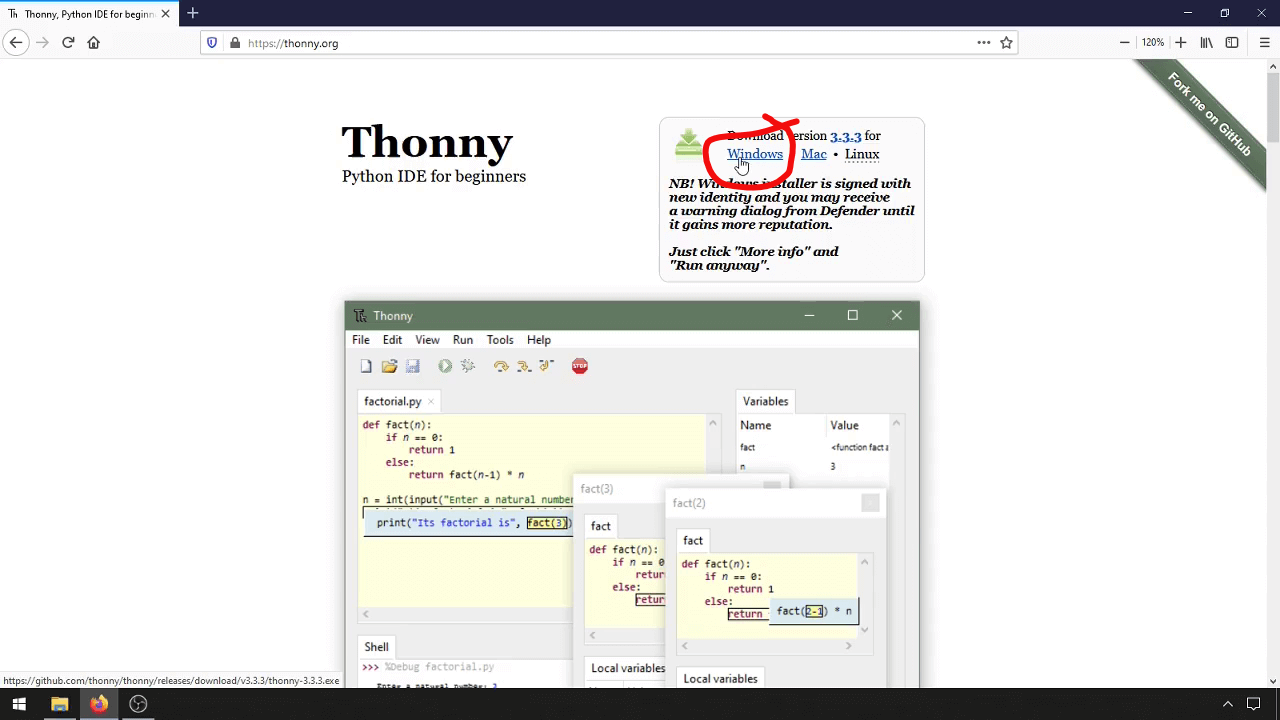Select the Thonny, Python IDE tab

(88, 14)
